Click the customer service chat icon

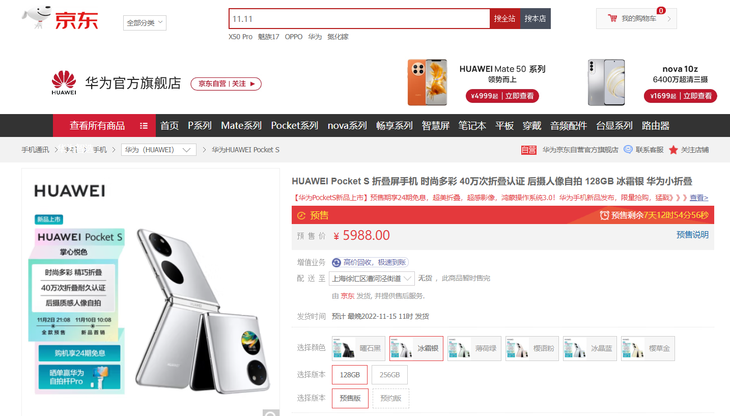628,149
